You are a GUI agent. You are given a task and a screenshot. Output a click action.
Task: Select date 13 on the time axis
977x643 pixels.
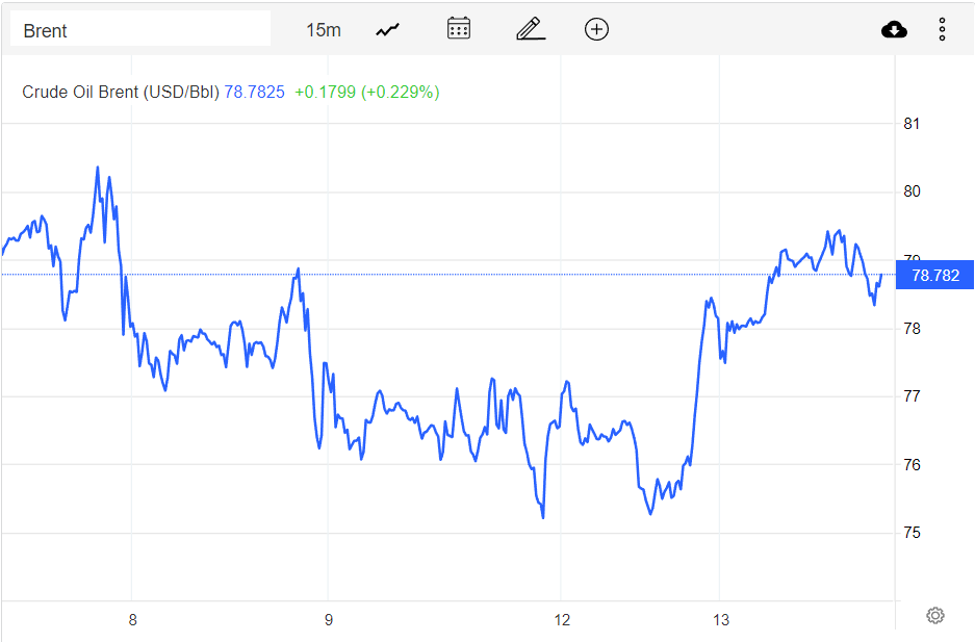[x=719, y=619]
